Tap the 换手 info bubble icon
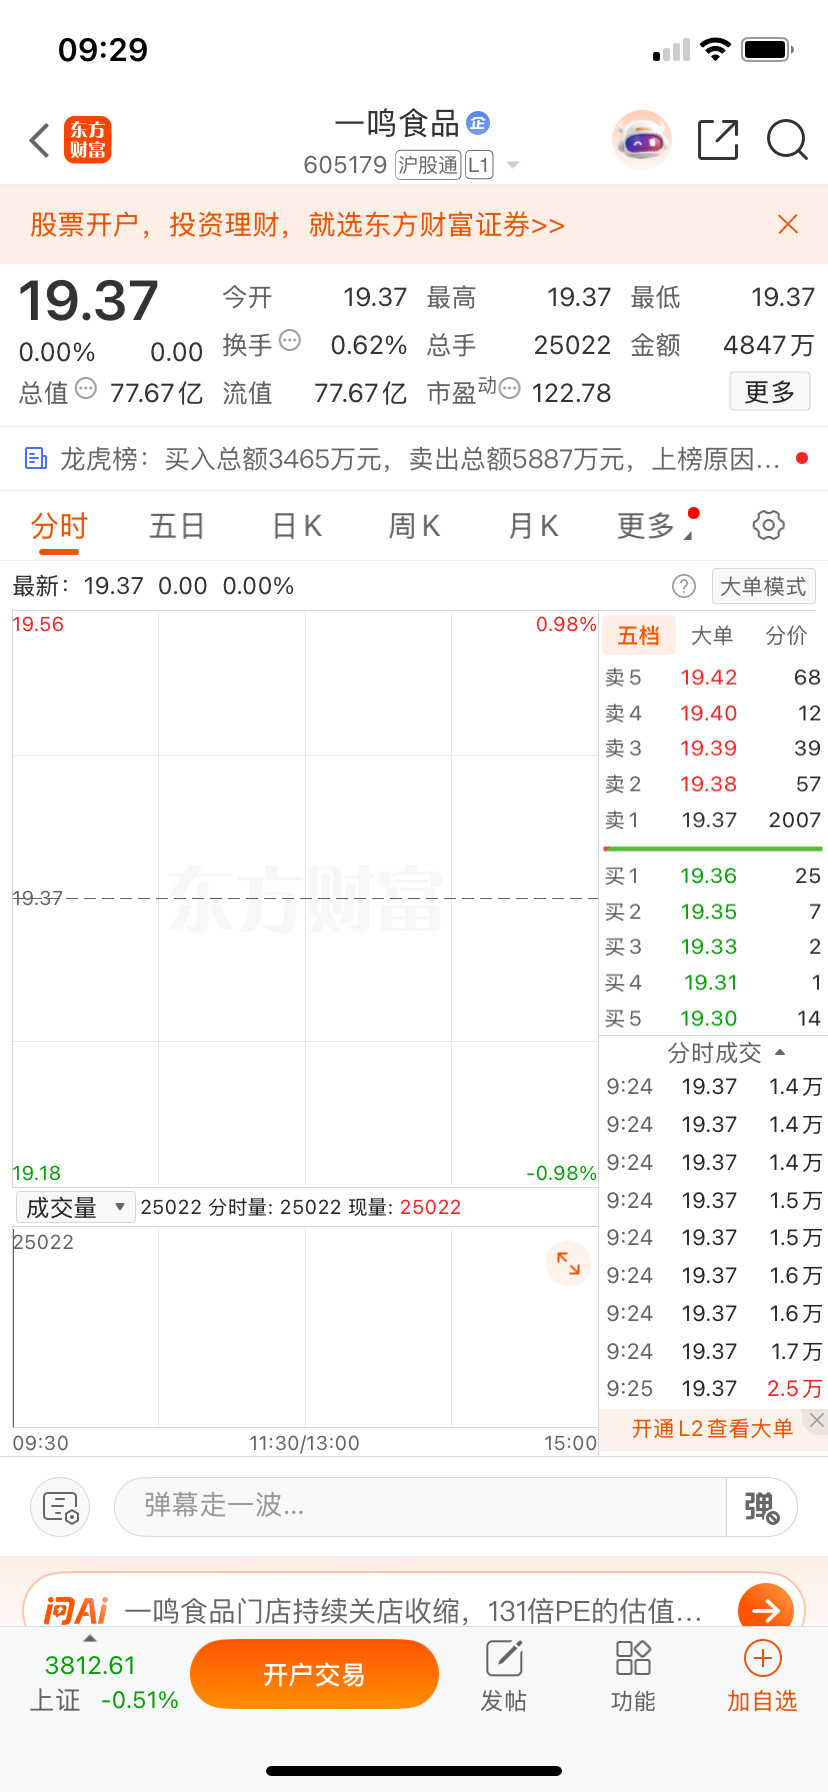Screen dimensions: 828x1792 point(290,341)
